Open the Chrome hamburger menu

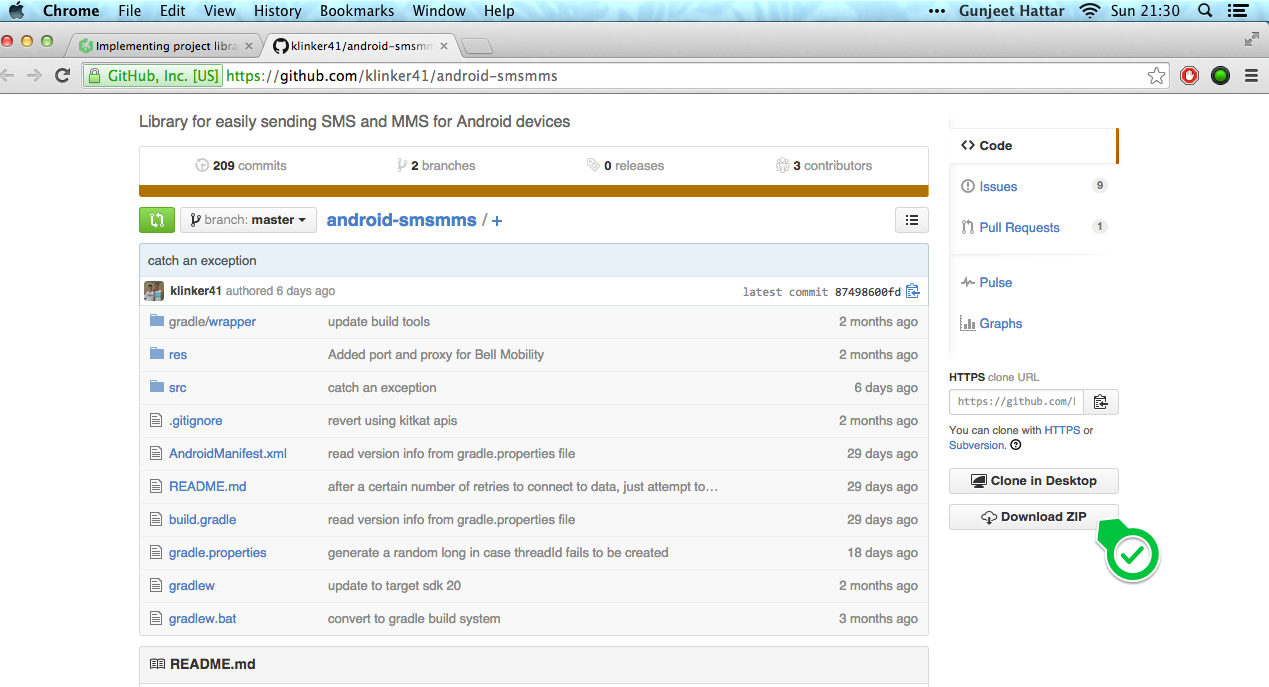tap(1251, 76)
